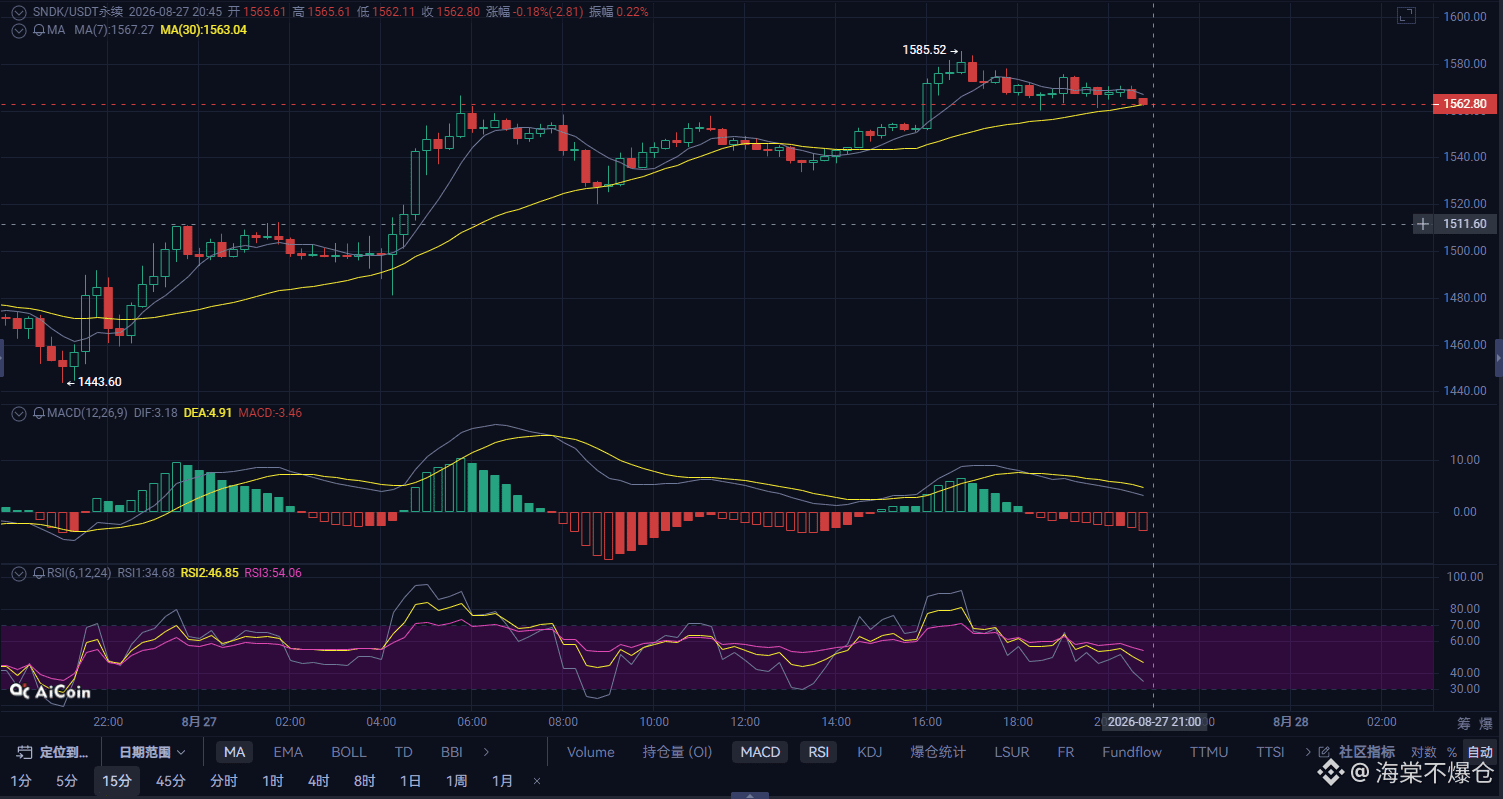Click the RSI3:54.06 value
The height and width of the screenshot is (799, 1503).
tap(273, 573)
